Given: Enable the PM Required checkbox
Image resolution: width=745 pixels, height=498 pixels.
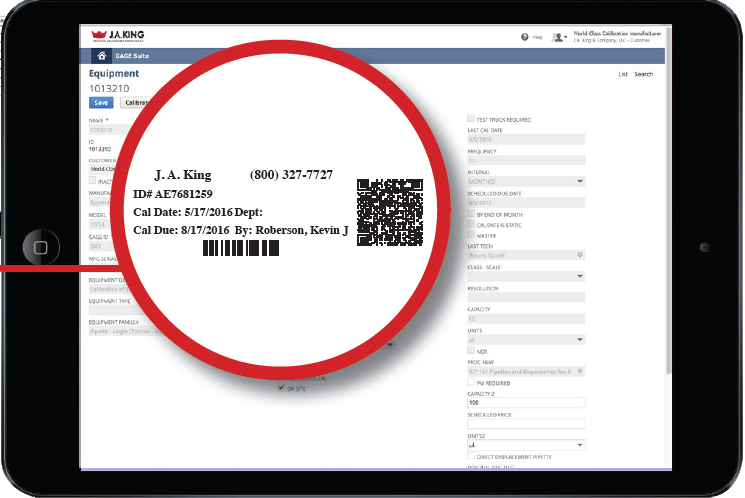Looking at the screenshot, I should (x=471, y=382).
